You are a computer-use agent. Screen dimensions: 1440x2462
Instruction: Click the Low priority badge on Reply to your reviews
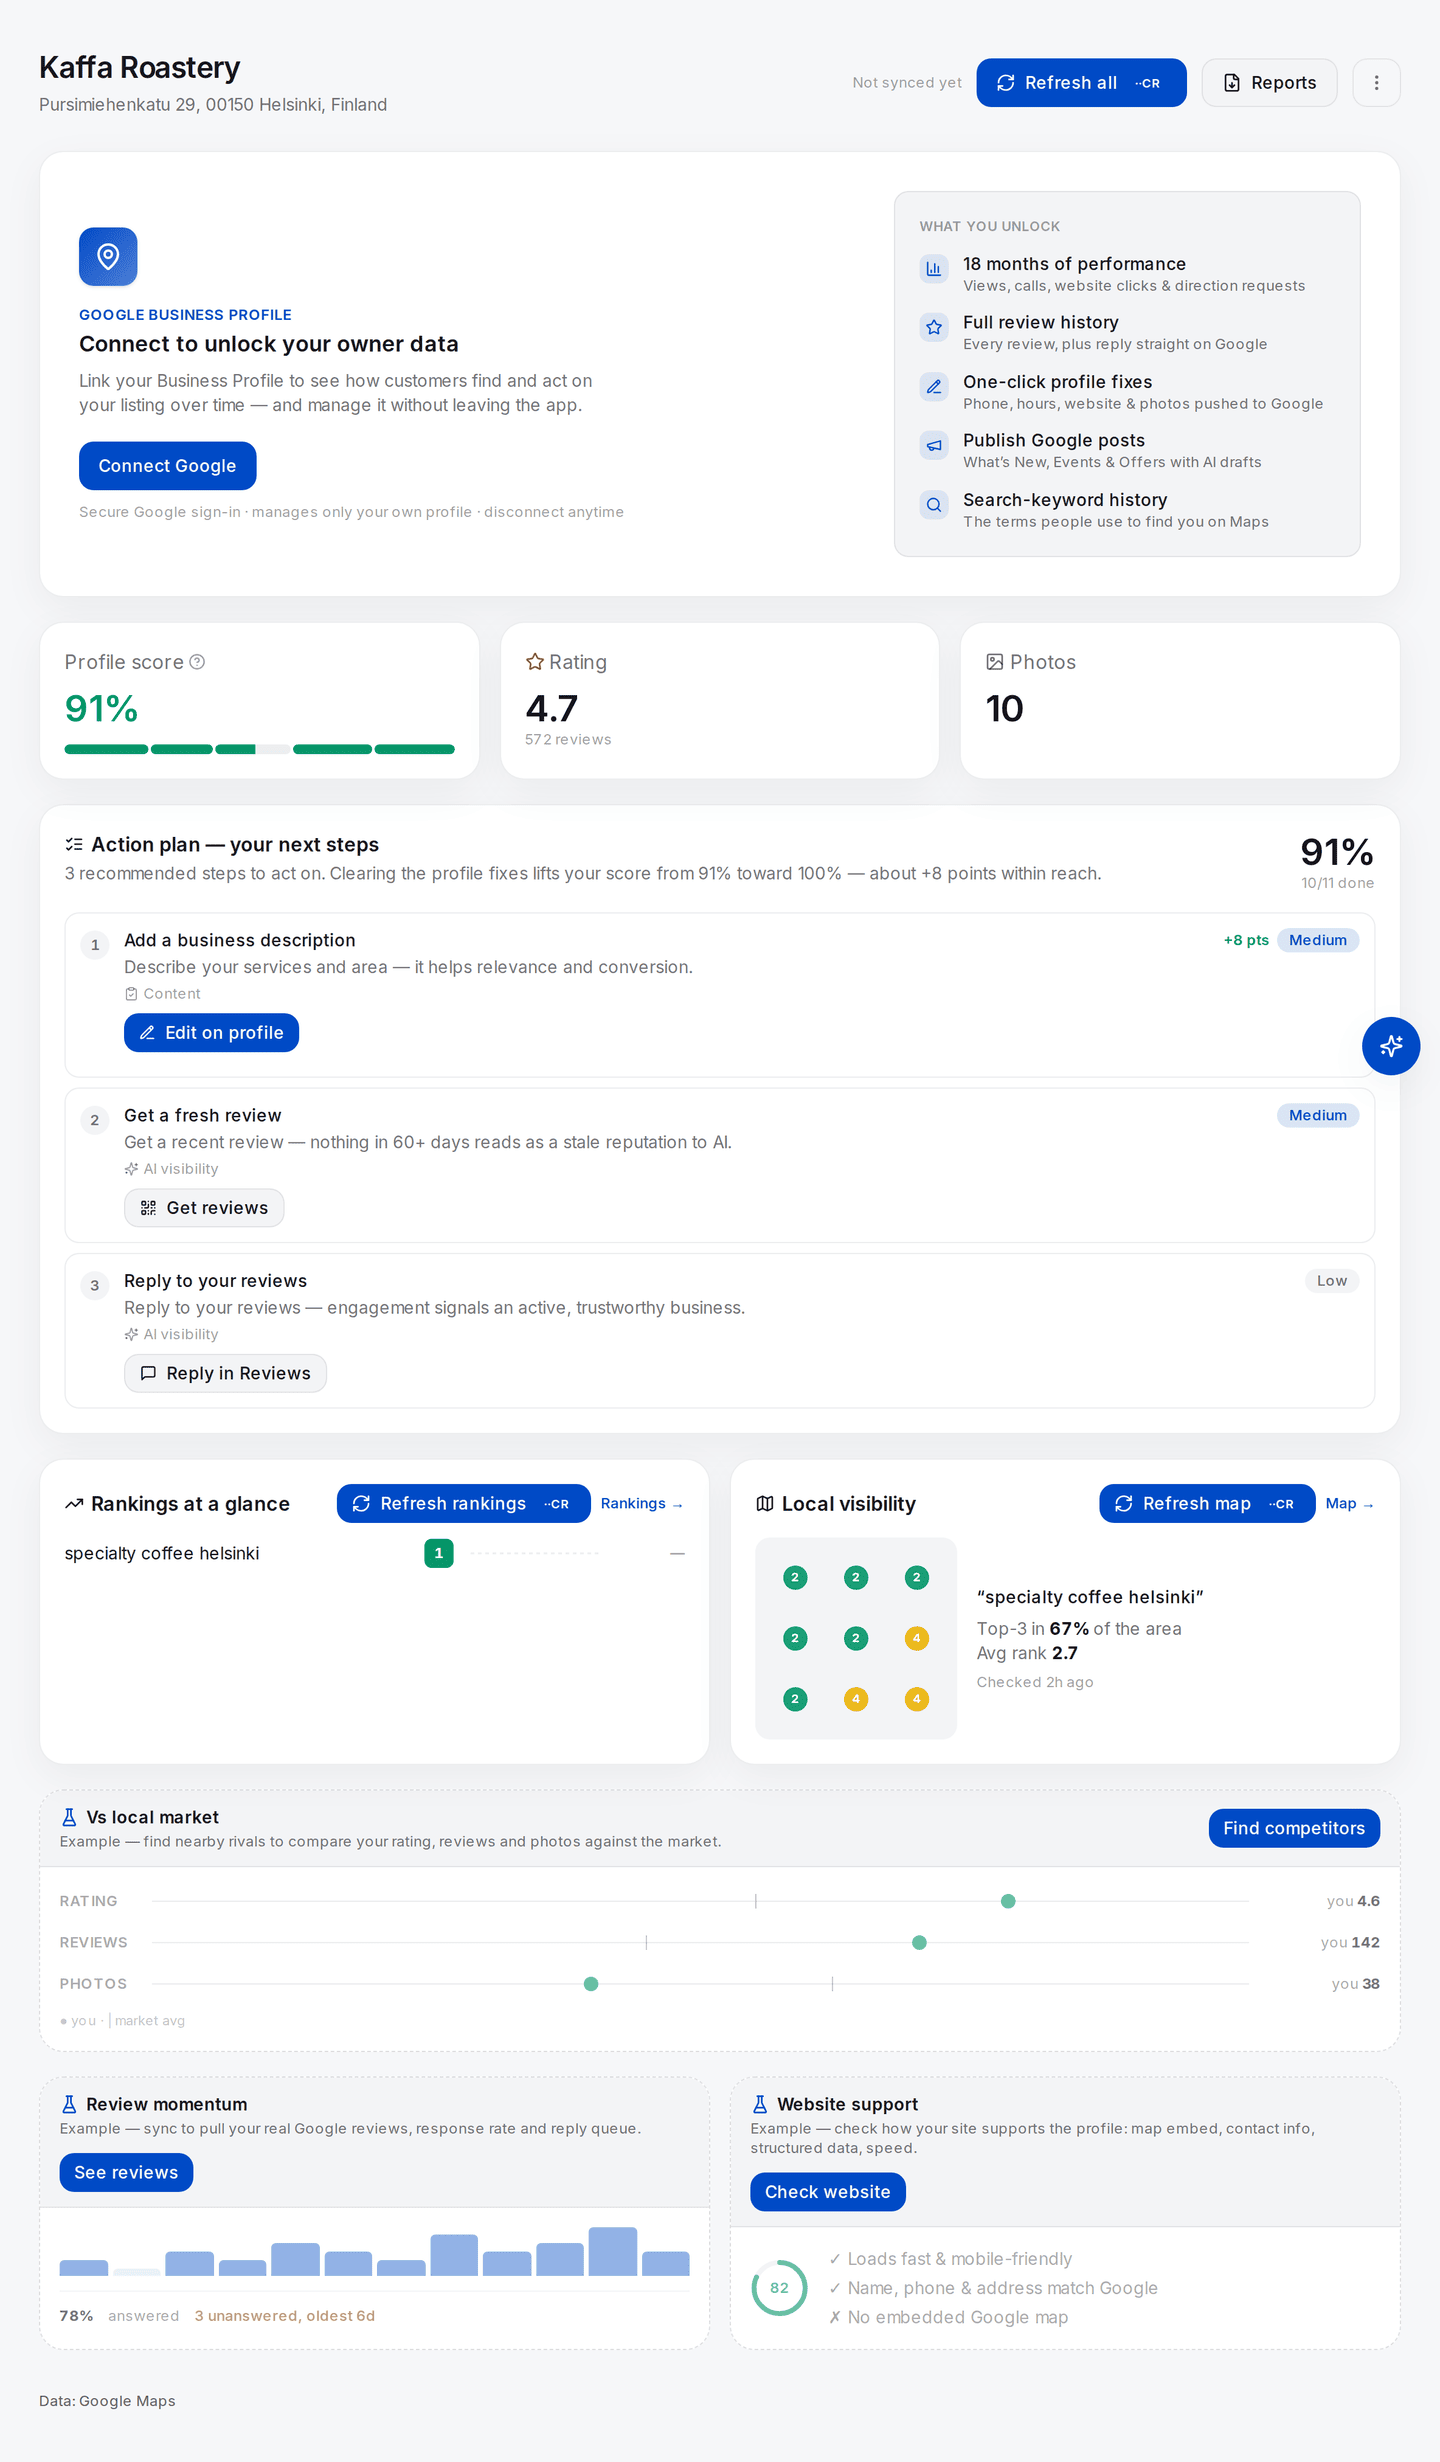pyautogui.click(x=1331, y=1281)
